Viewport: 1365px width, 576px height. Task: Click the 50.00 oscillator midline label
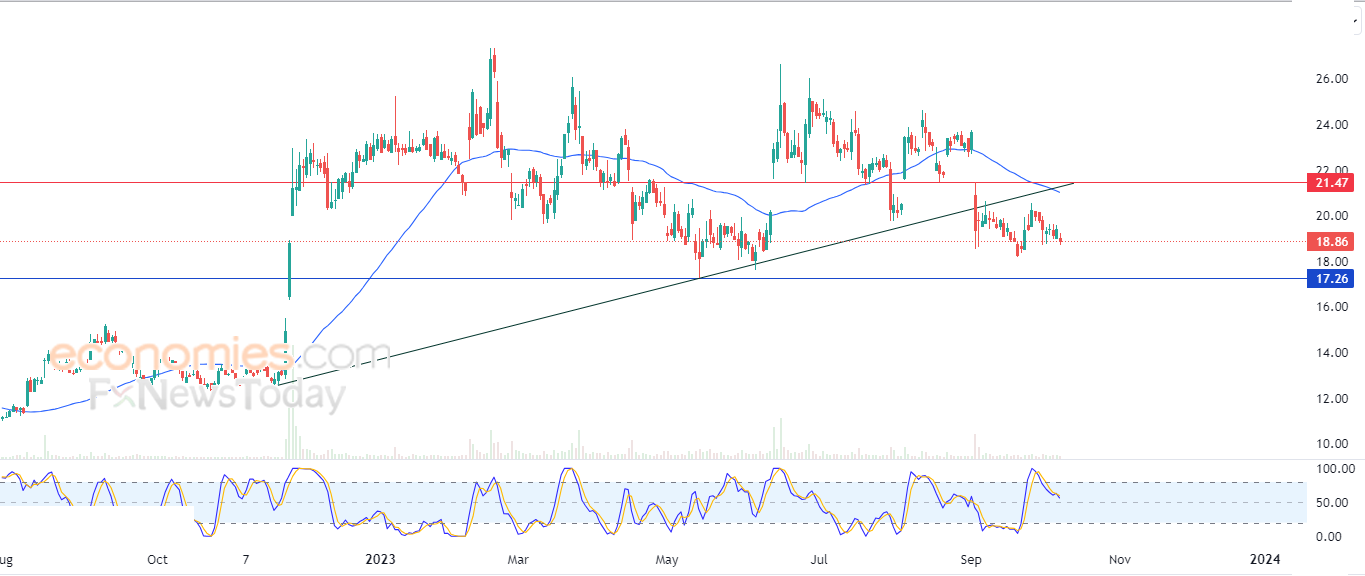pyautogui.click(x=1331, y=502)
